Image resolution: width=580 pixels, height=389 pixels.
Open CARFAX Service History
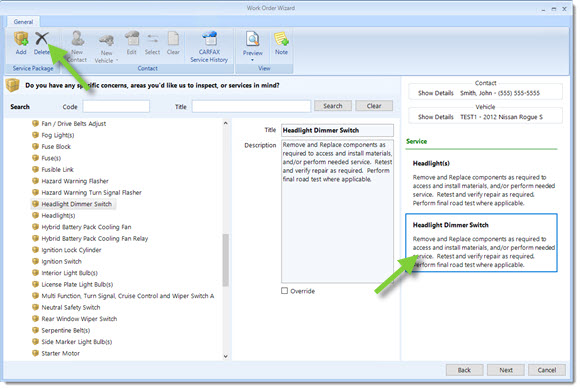(209, 47)
